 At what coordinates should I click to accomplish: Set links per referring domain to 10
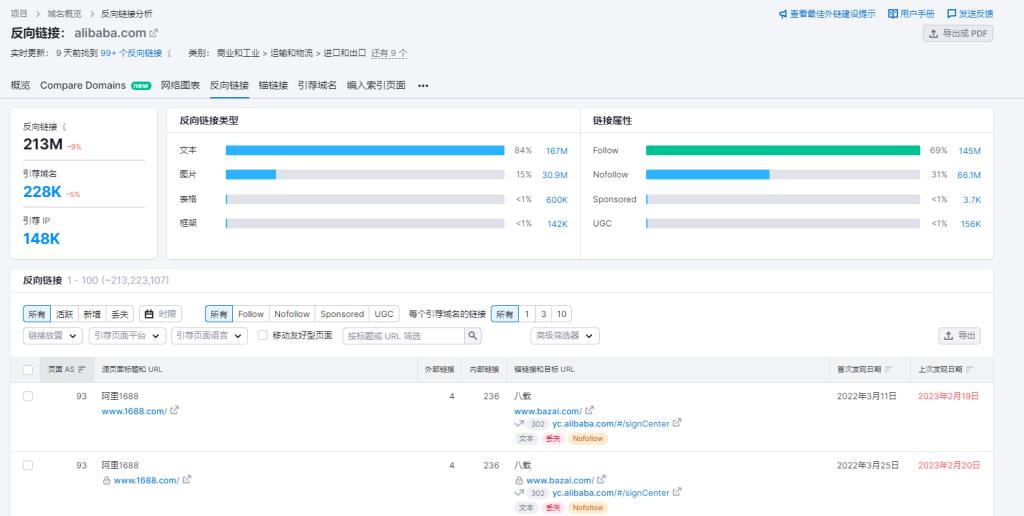coord(562,314)
